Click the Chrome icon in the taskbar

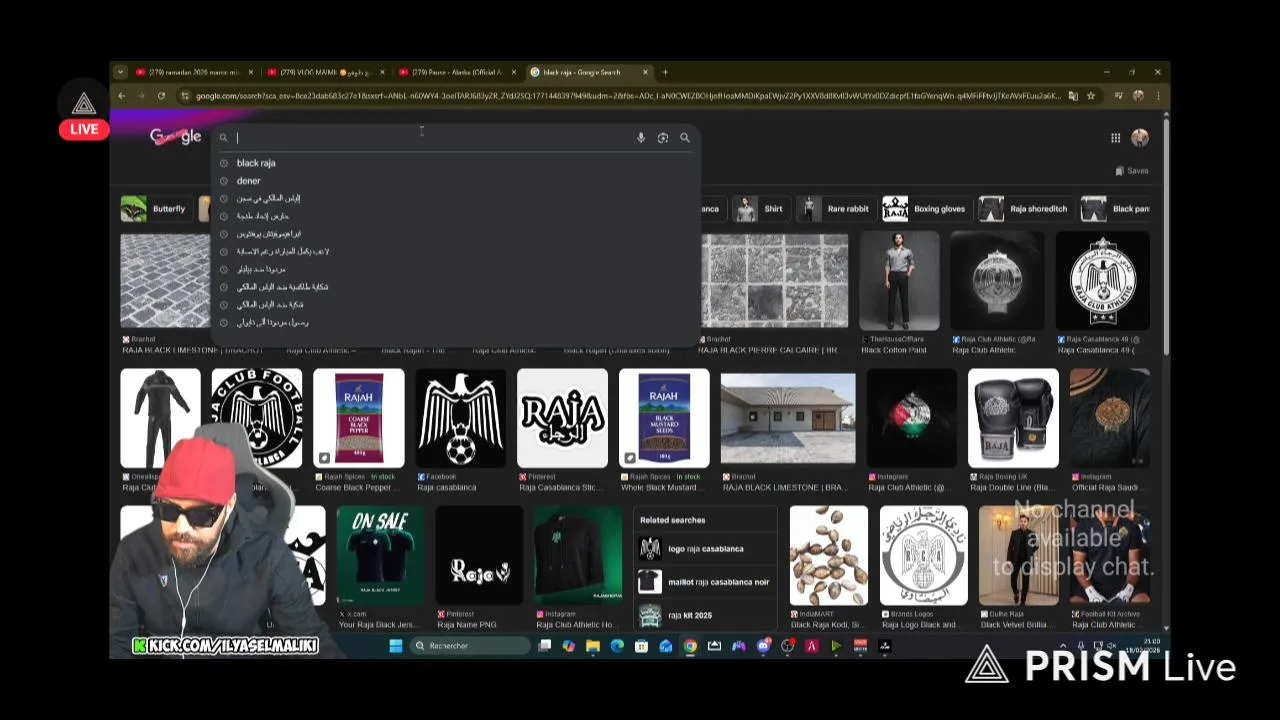[690, 646]
